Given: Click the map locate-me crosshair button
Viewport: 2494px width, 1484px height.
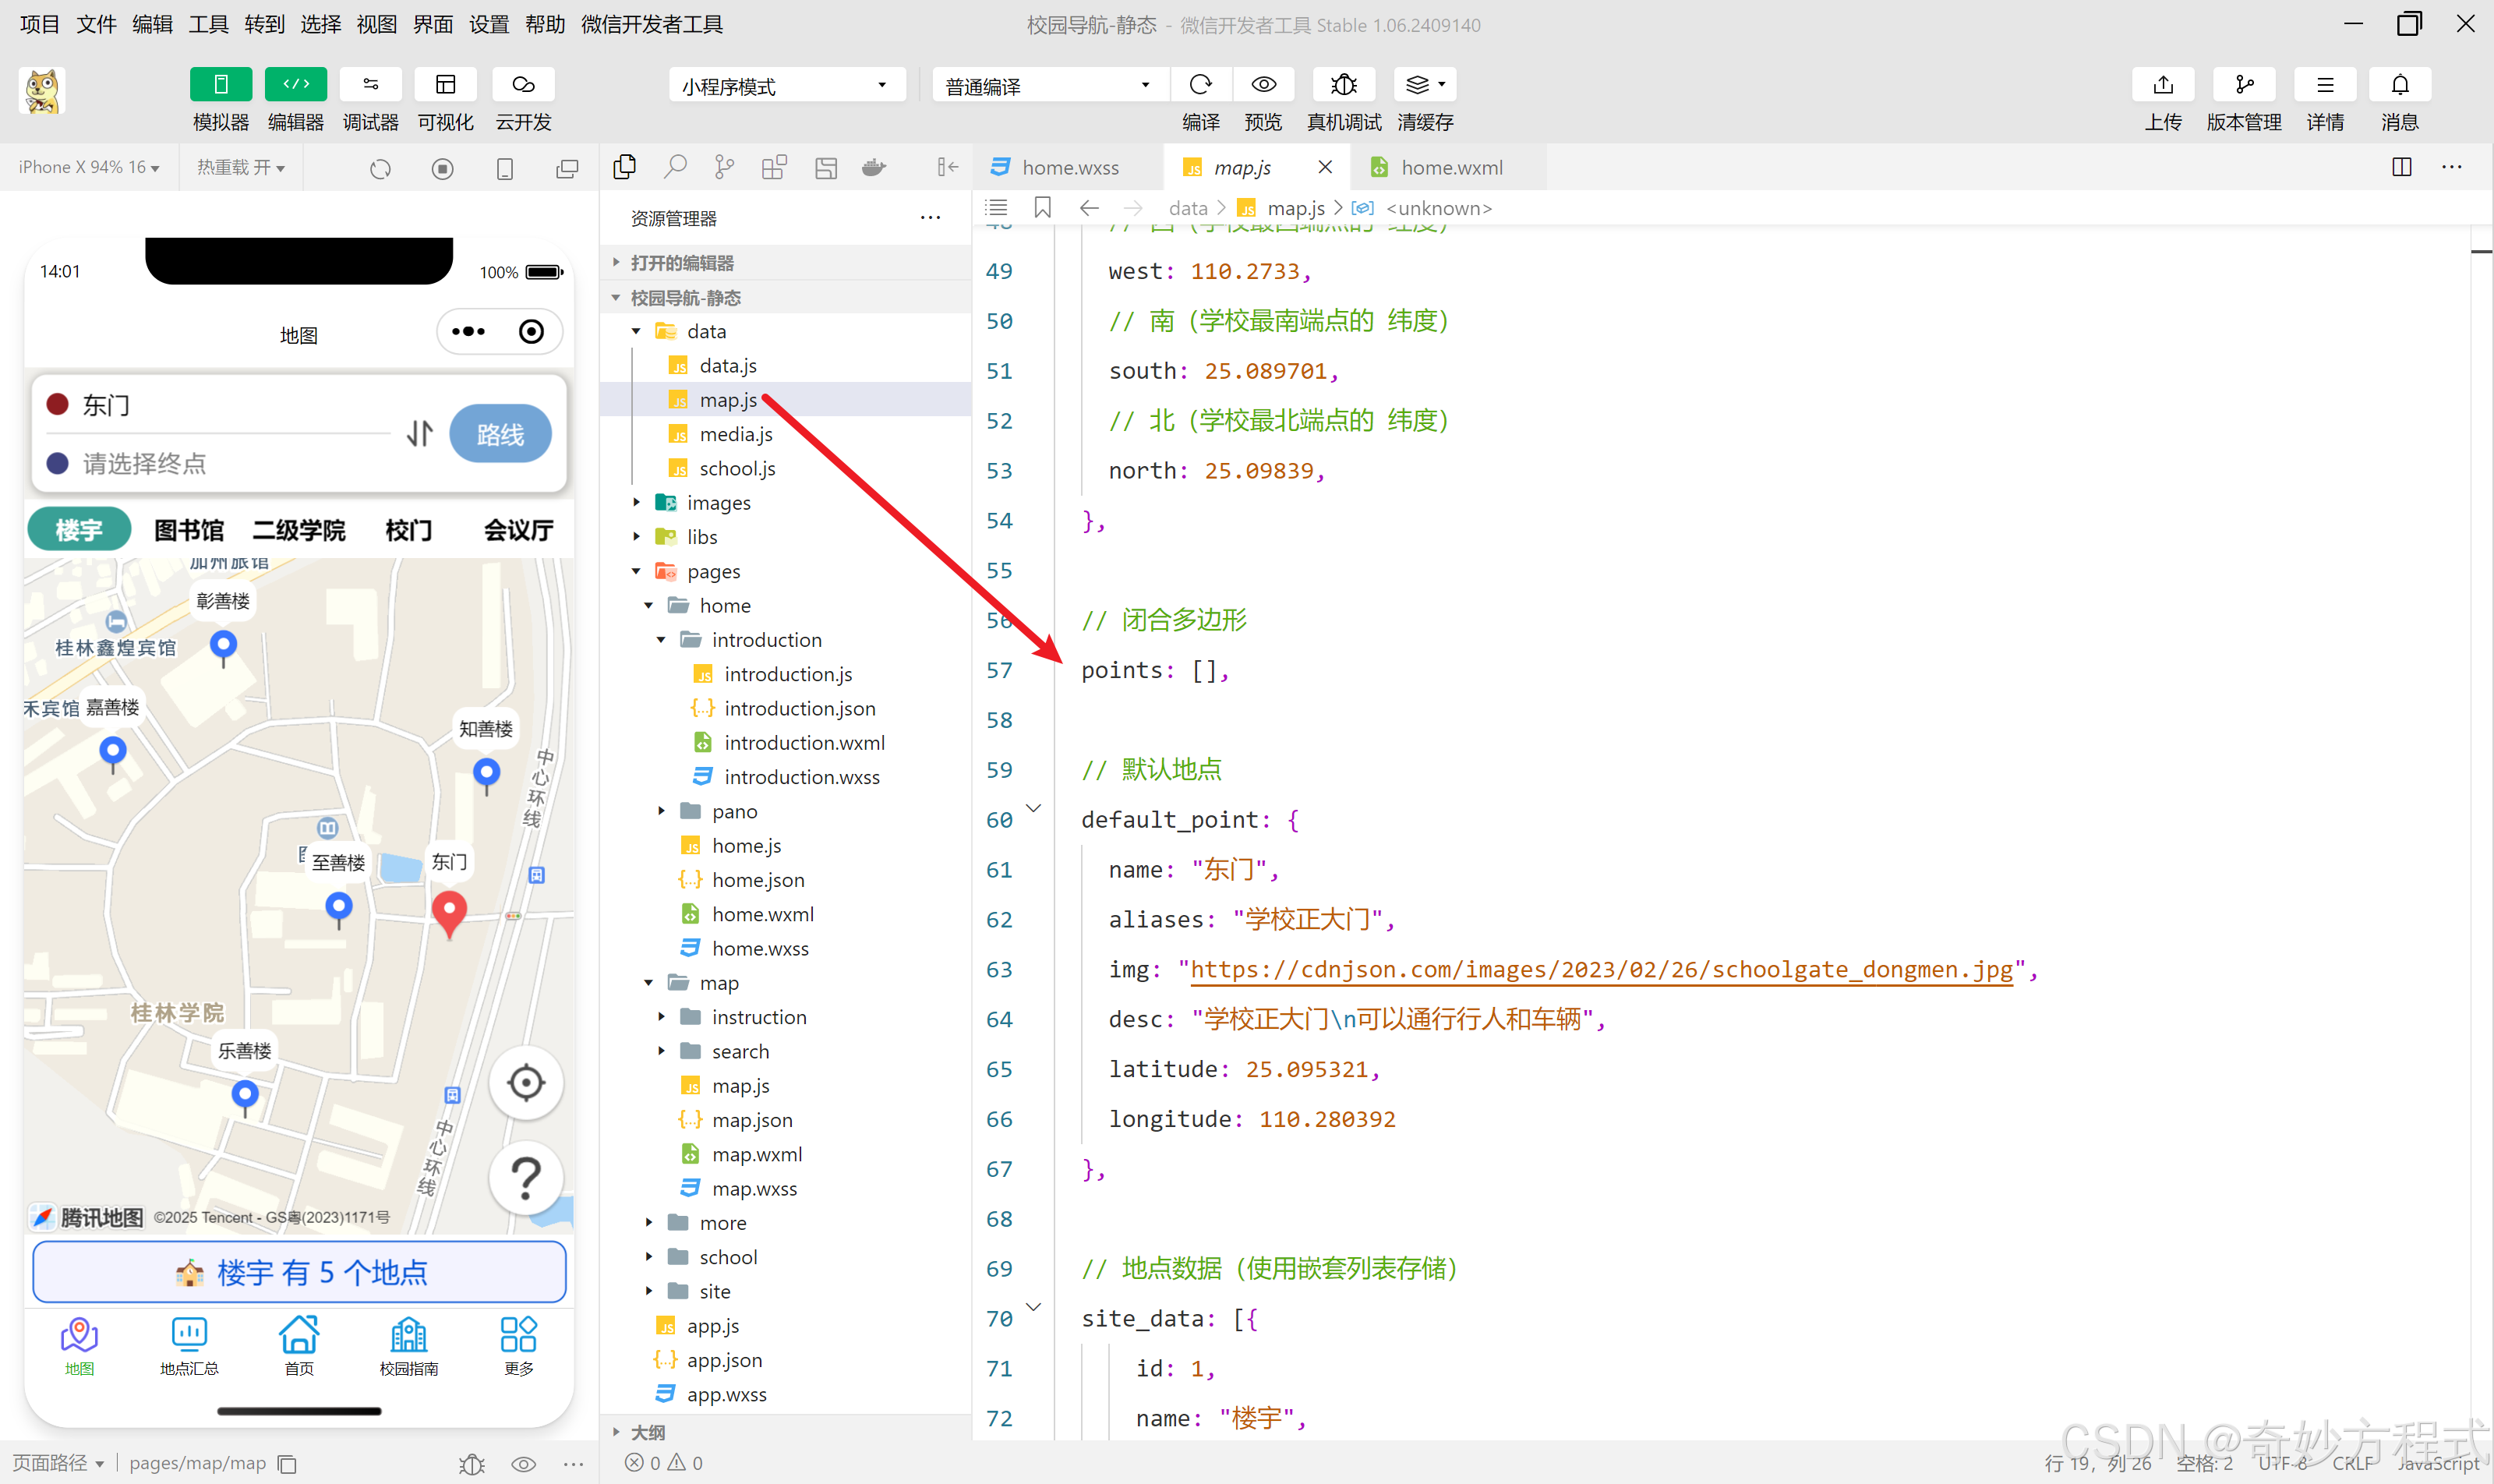Looking at the screenshot, I should [525, 1082].
